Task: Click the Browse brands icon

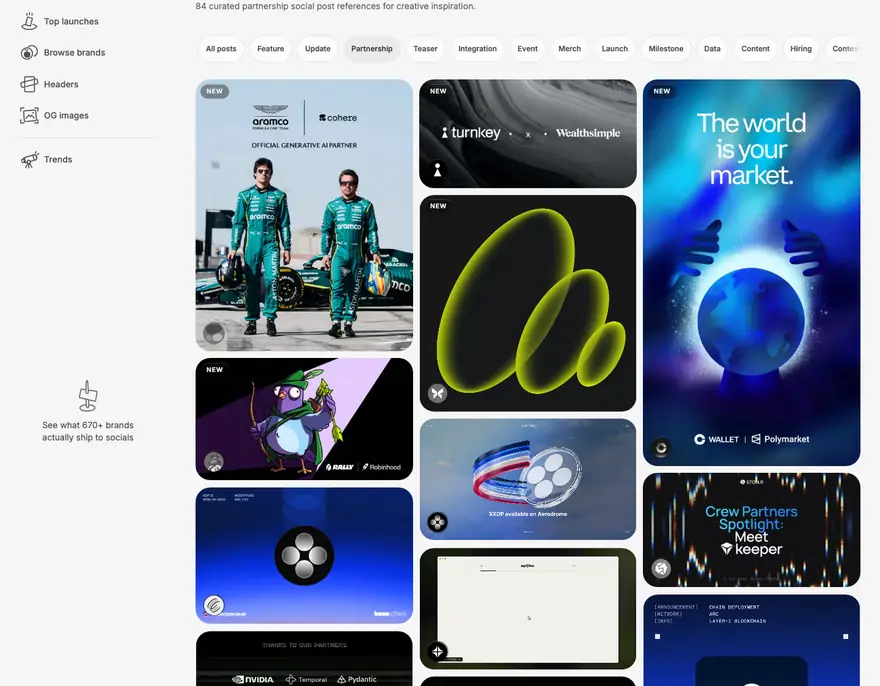Action: click(29, 53)
